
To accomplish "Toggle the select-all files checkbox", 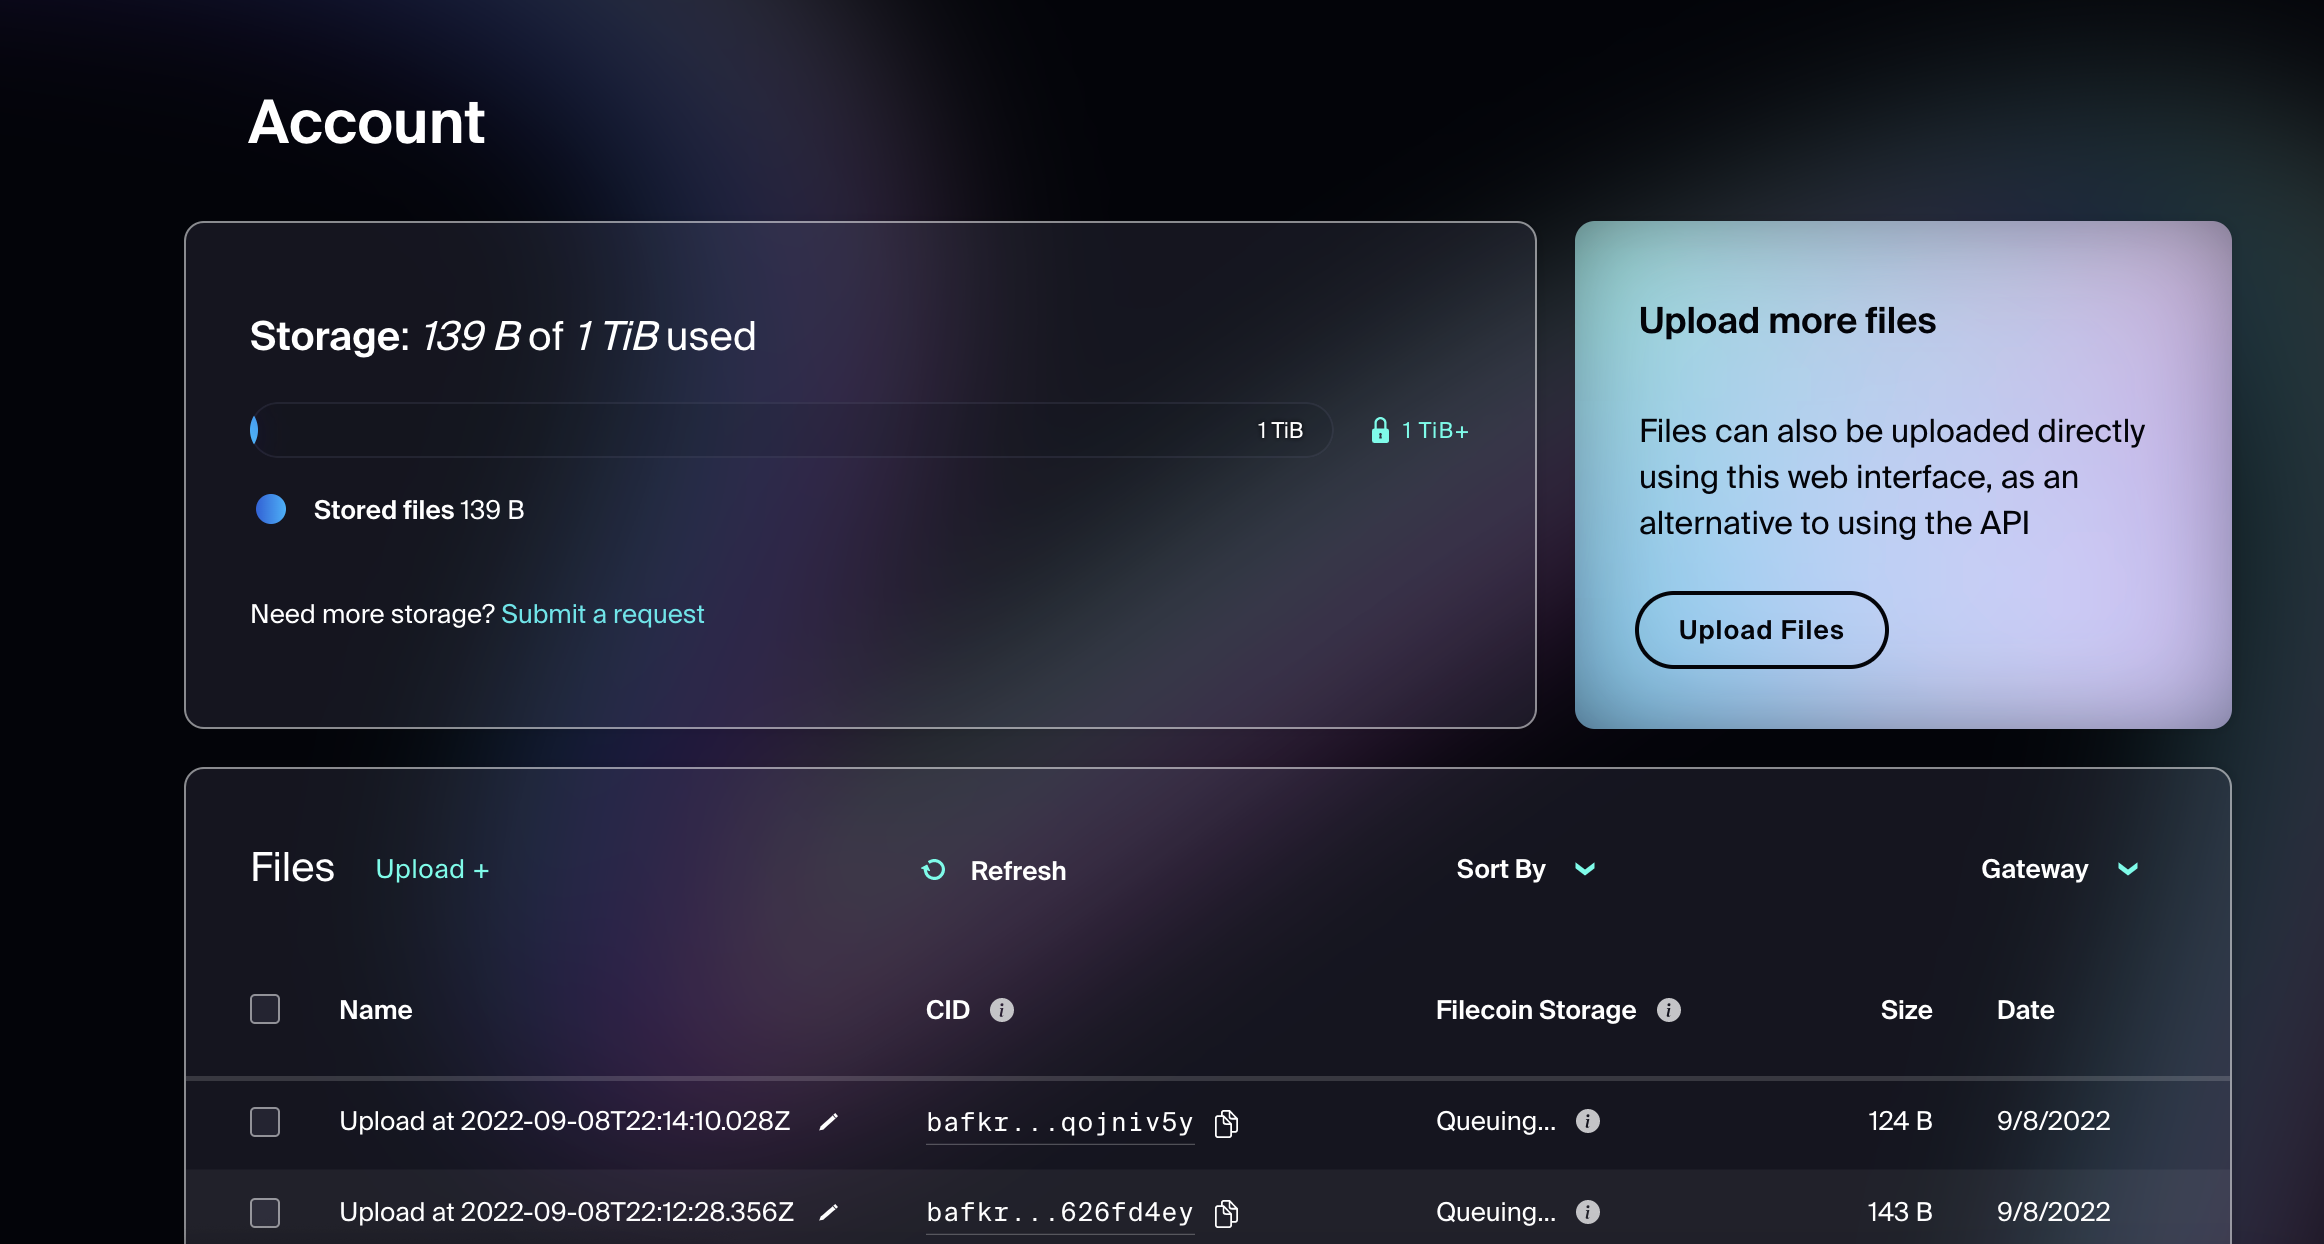I will pyautogui.click(x=265, y=1009).
